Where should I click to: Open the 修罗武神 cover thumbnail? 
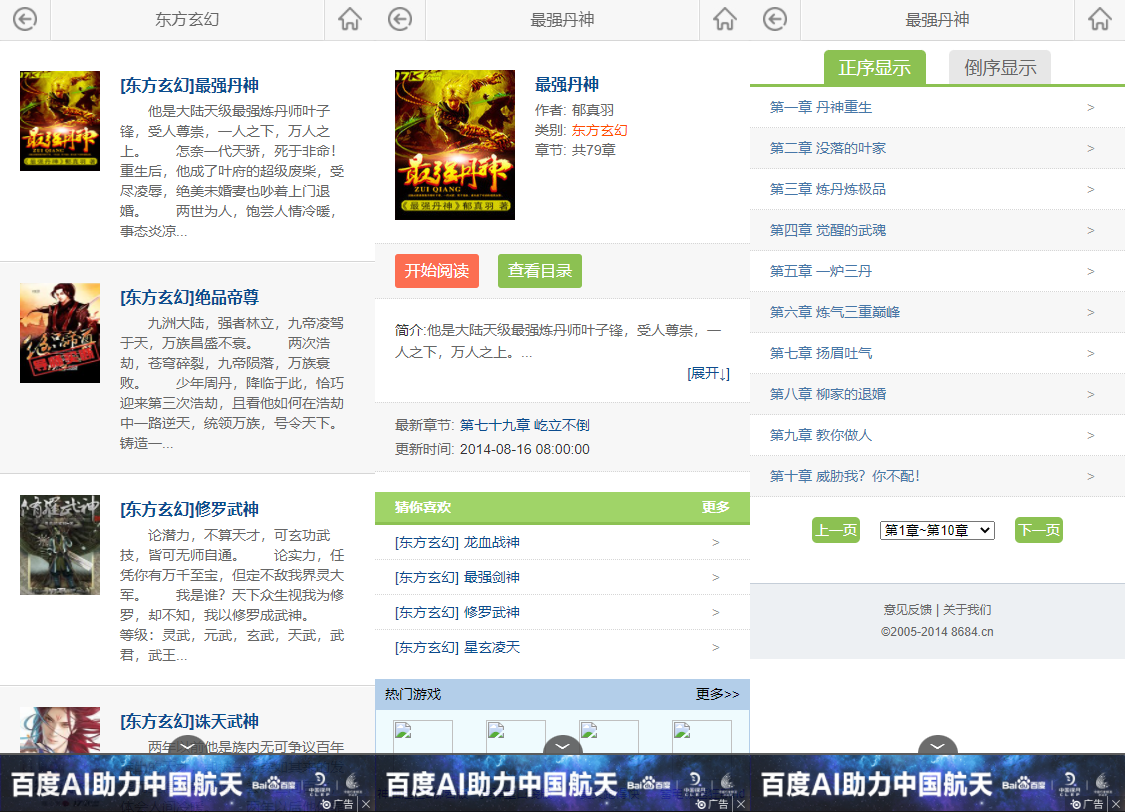pyautogui.click(x=60, y=545)
